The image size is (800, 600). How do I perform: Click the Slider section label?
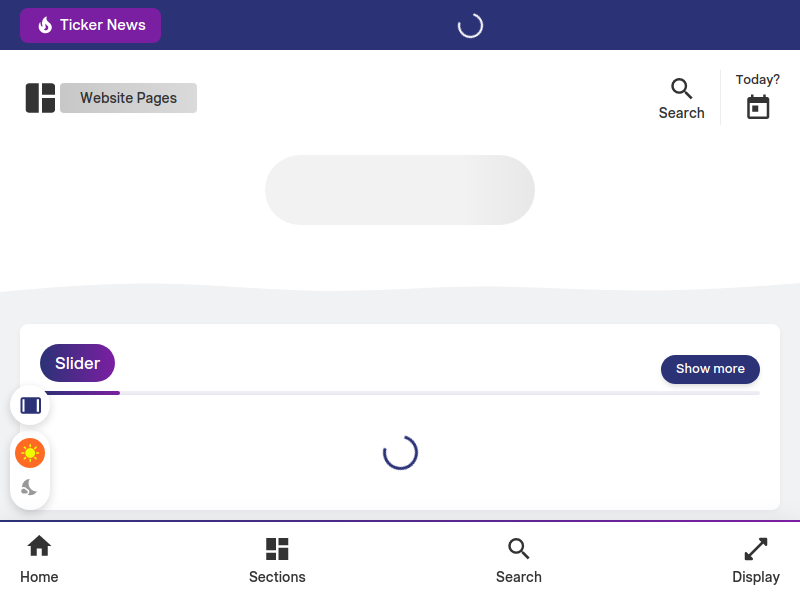click(78, 363)
